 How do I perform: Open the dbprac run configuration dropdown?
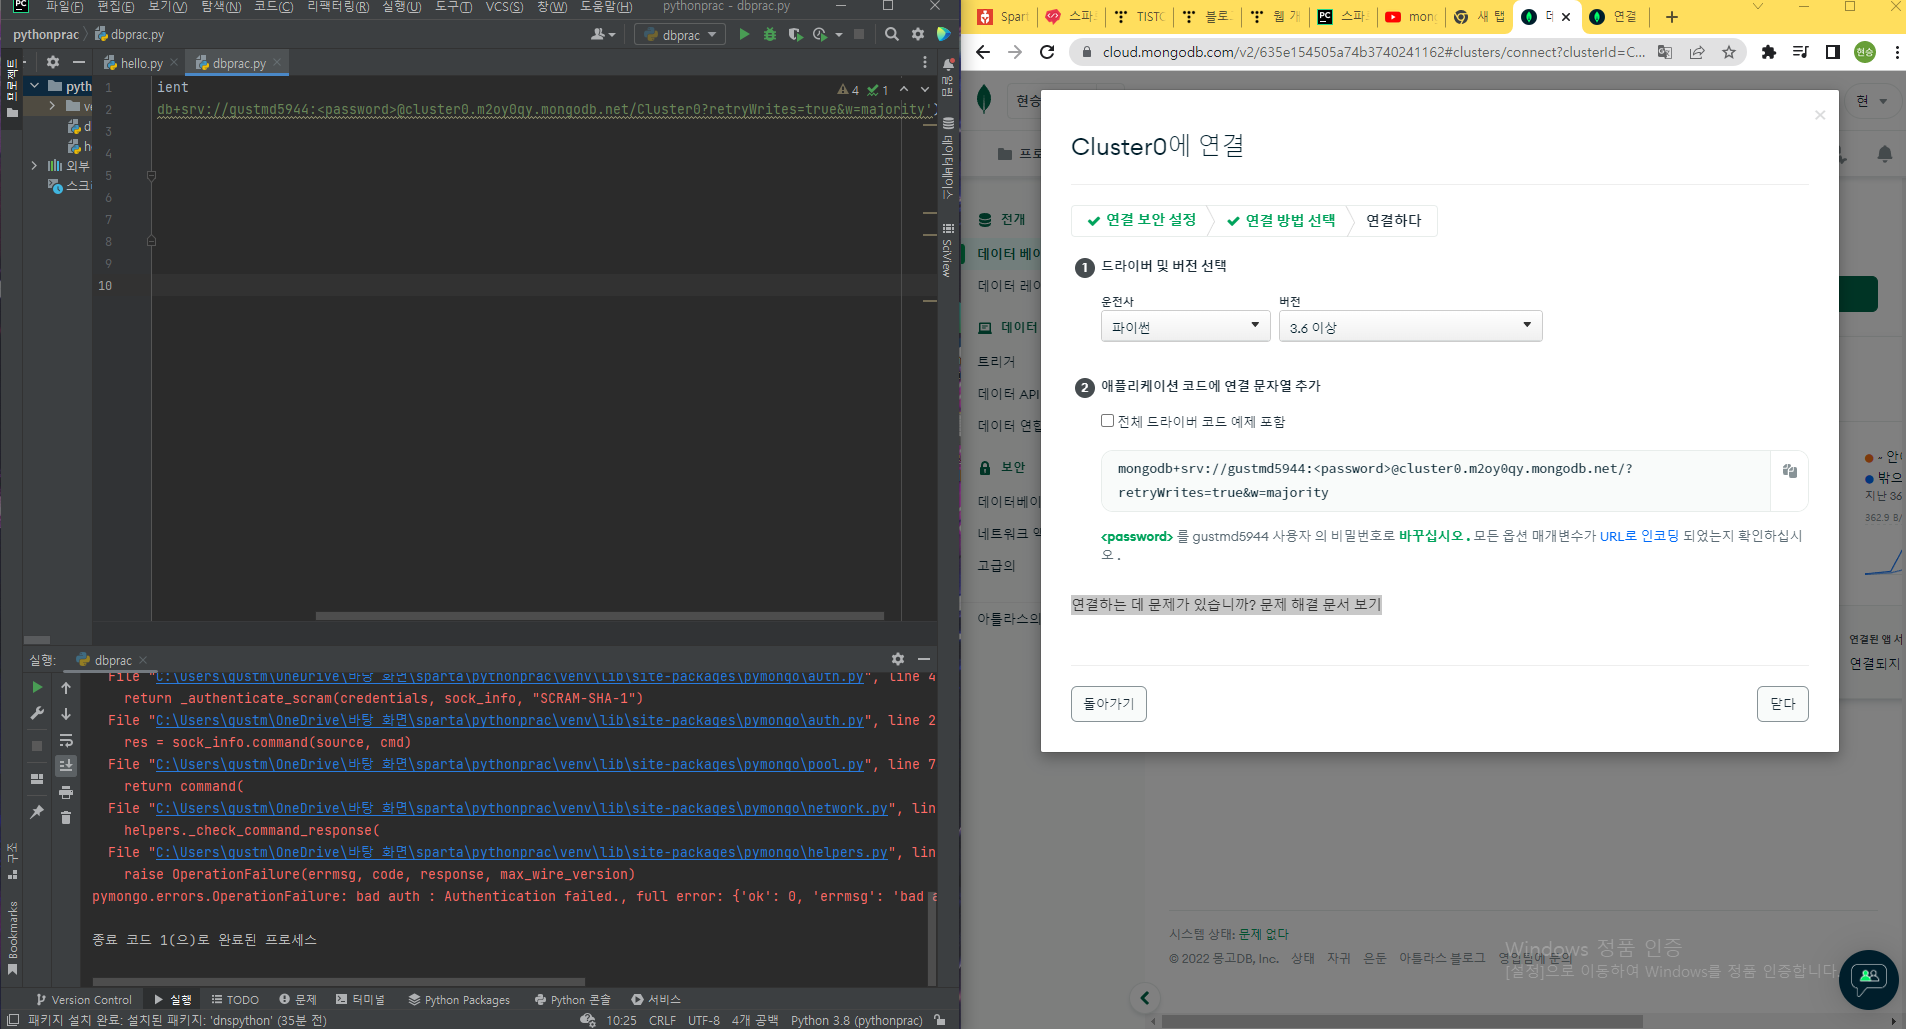pos(680,35)
